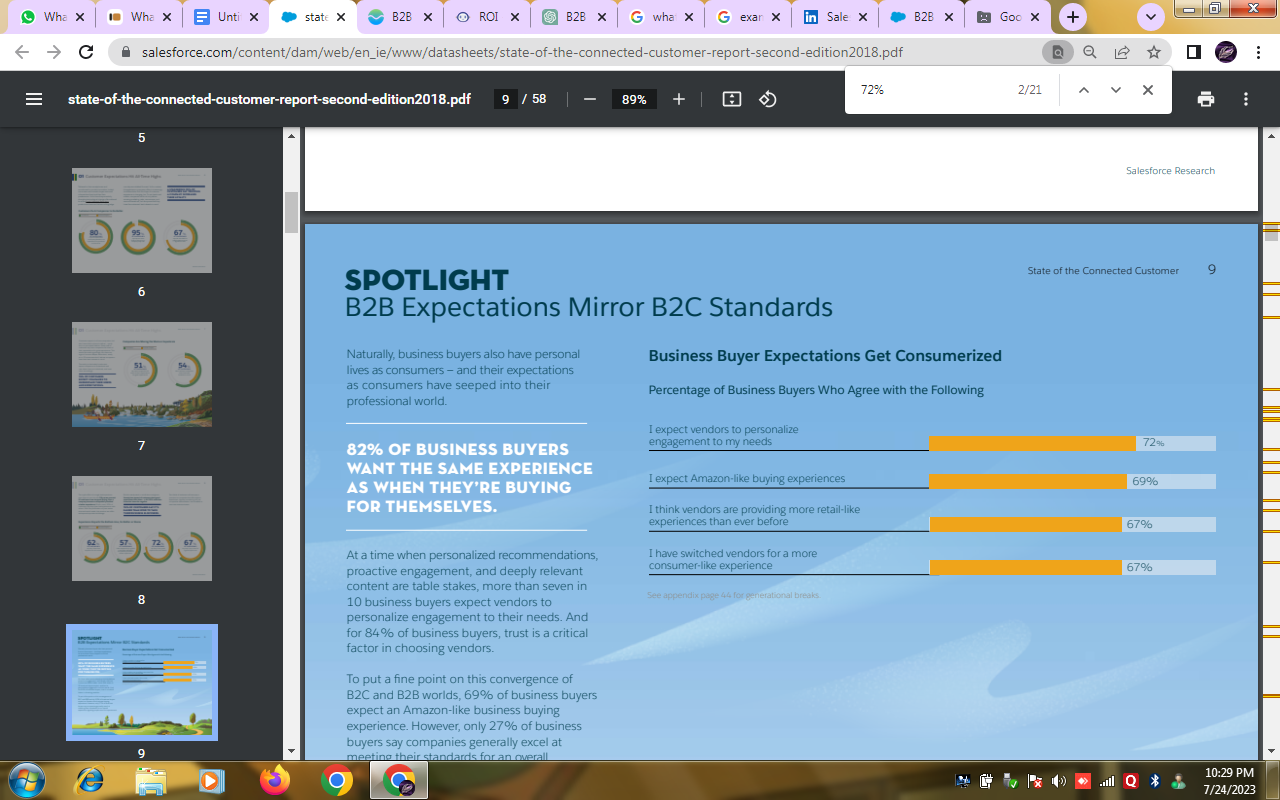Switch to the Goo tab at the end
The width and height of the screenshot is (1280, 800).
coord(1009,17)
